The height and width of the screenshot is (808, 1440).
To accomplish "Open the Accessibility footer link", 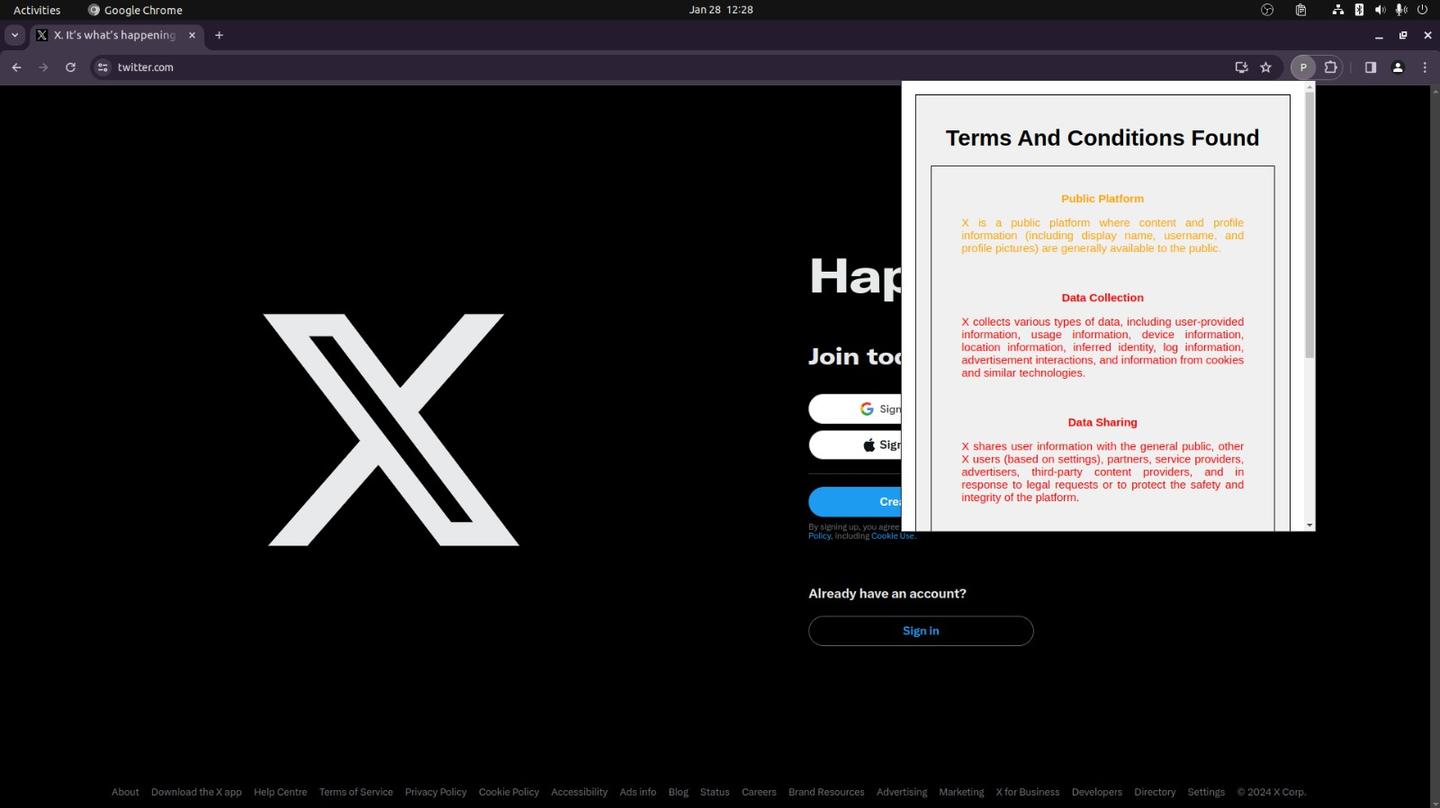I will (x=579, y=792).
